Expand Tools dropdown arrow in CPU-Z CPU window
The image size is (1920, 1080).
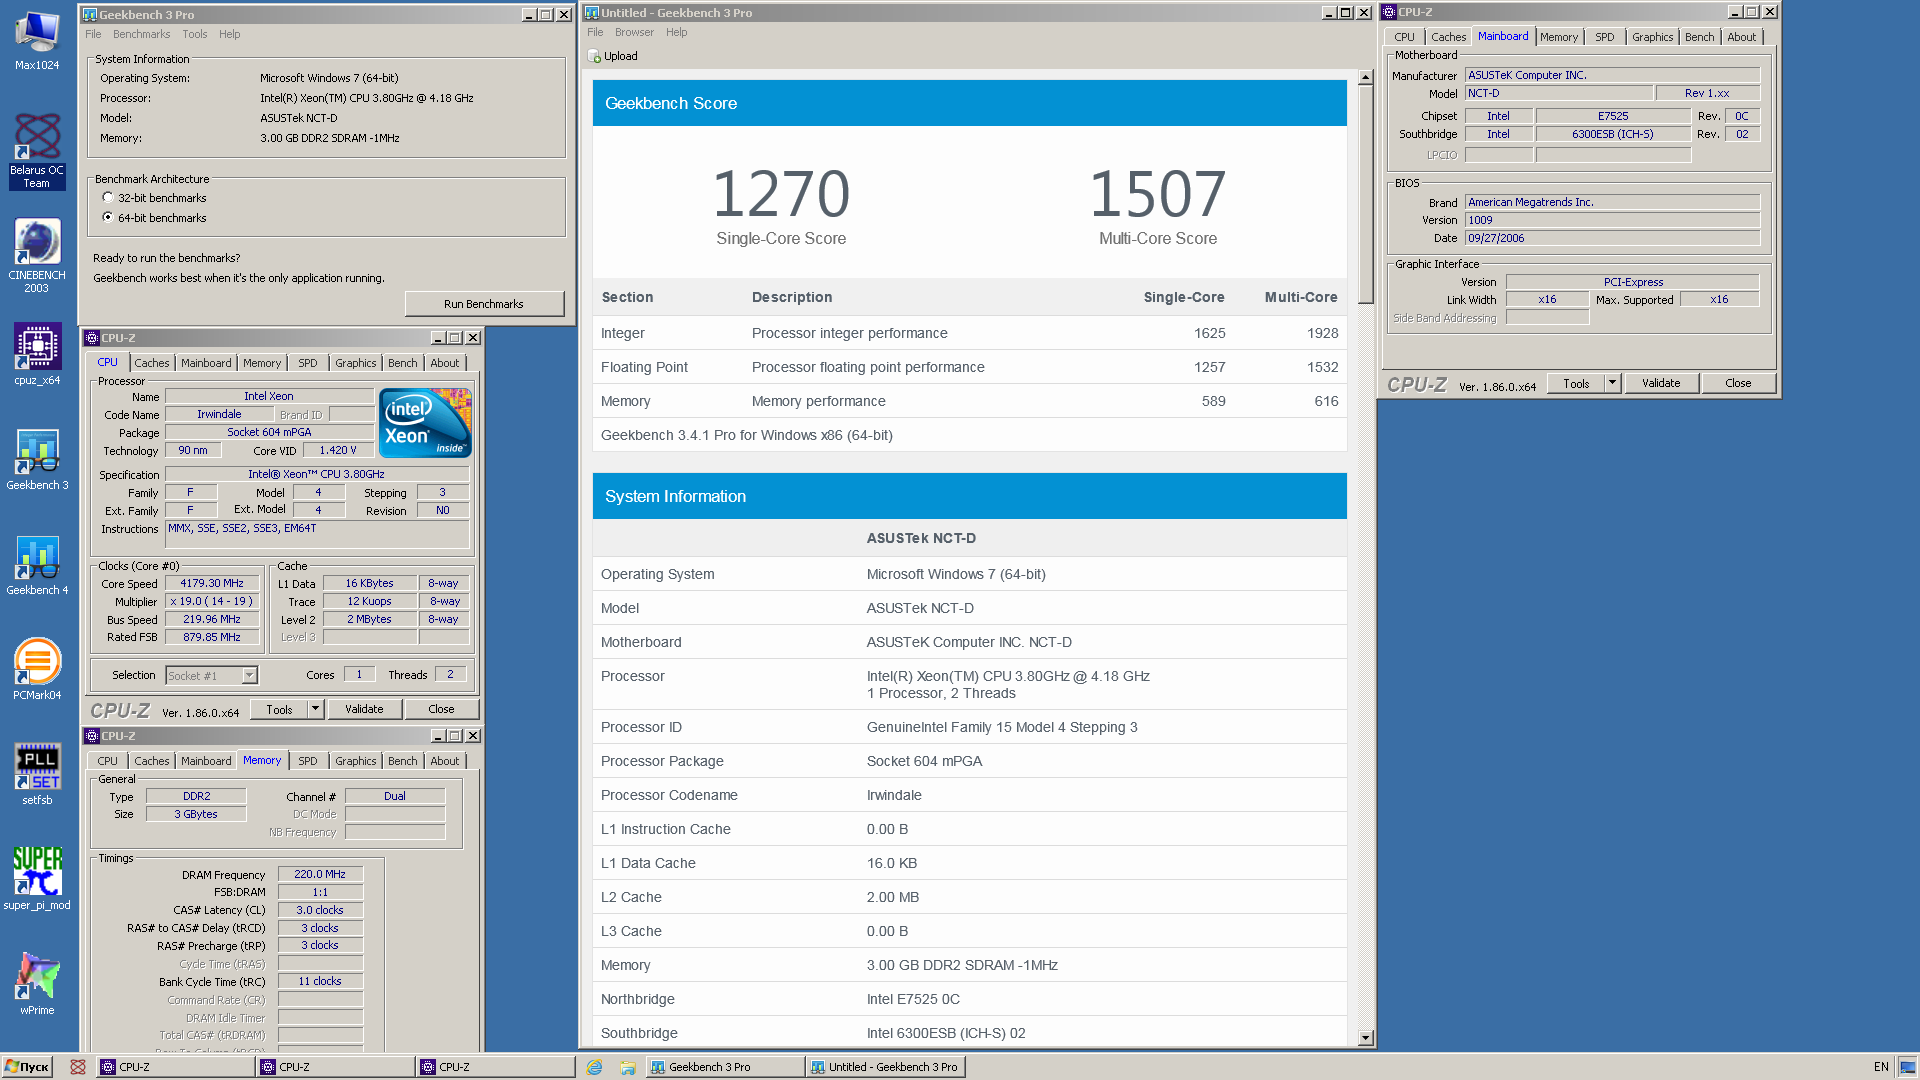316,709
